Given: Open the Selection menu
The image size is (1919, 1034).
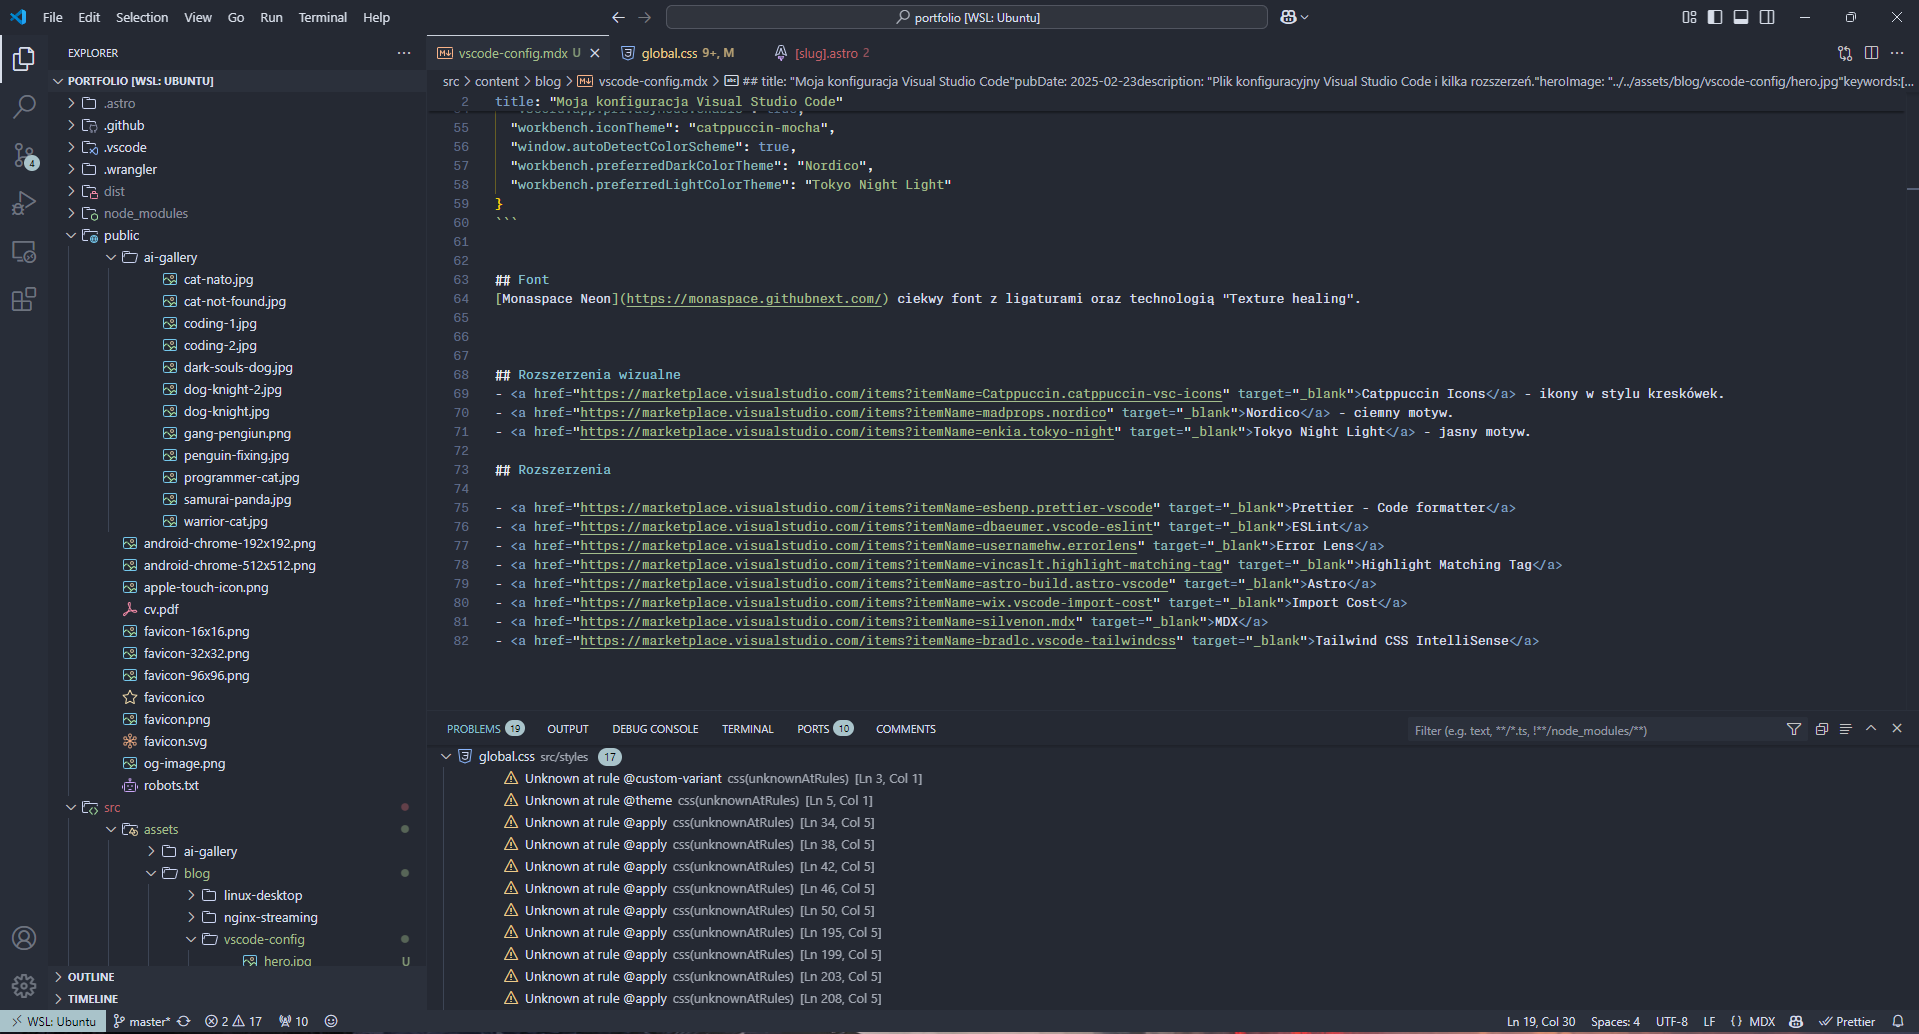Looking at the screenshot, I should (x=142, y=17).
